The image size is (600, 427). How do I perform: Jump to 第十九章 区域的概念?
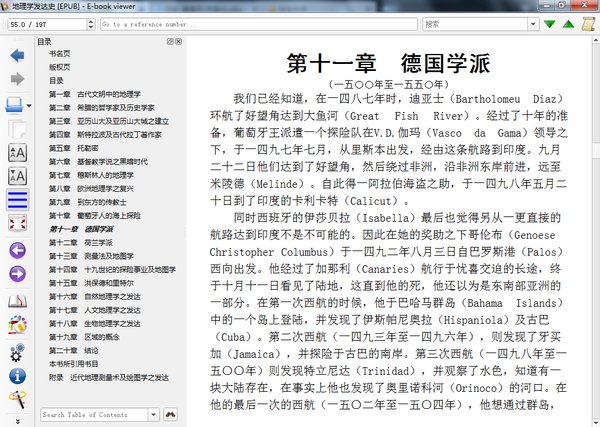(x=84, y=337)
